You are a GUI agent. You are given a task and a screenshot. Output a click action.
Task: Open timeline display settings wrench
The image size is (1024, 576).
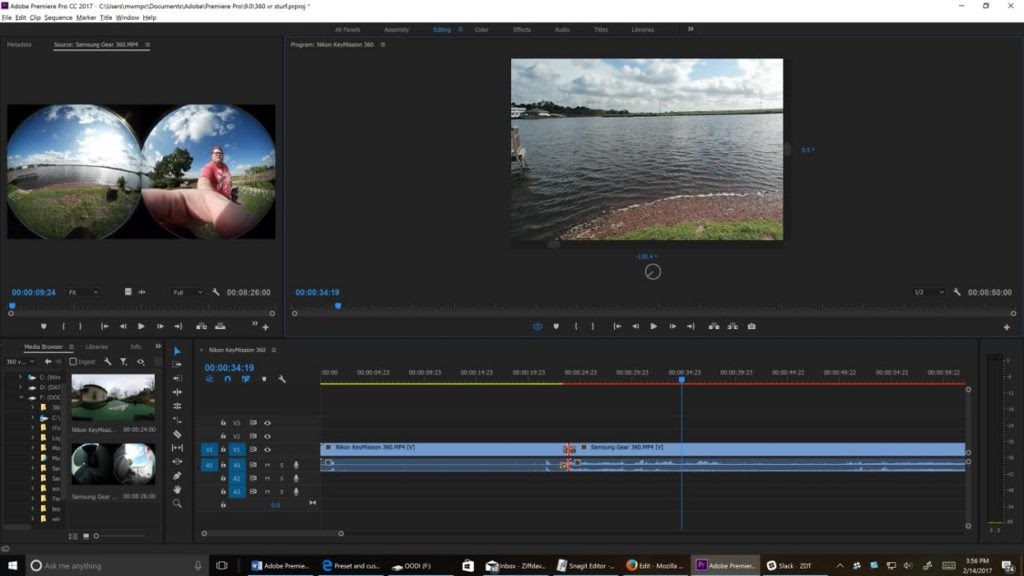[x=282, y=380]
